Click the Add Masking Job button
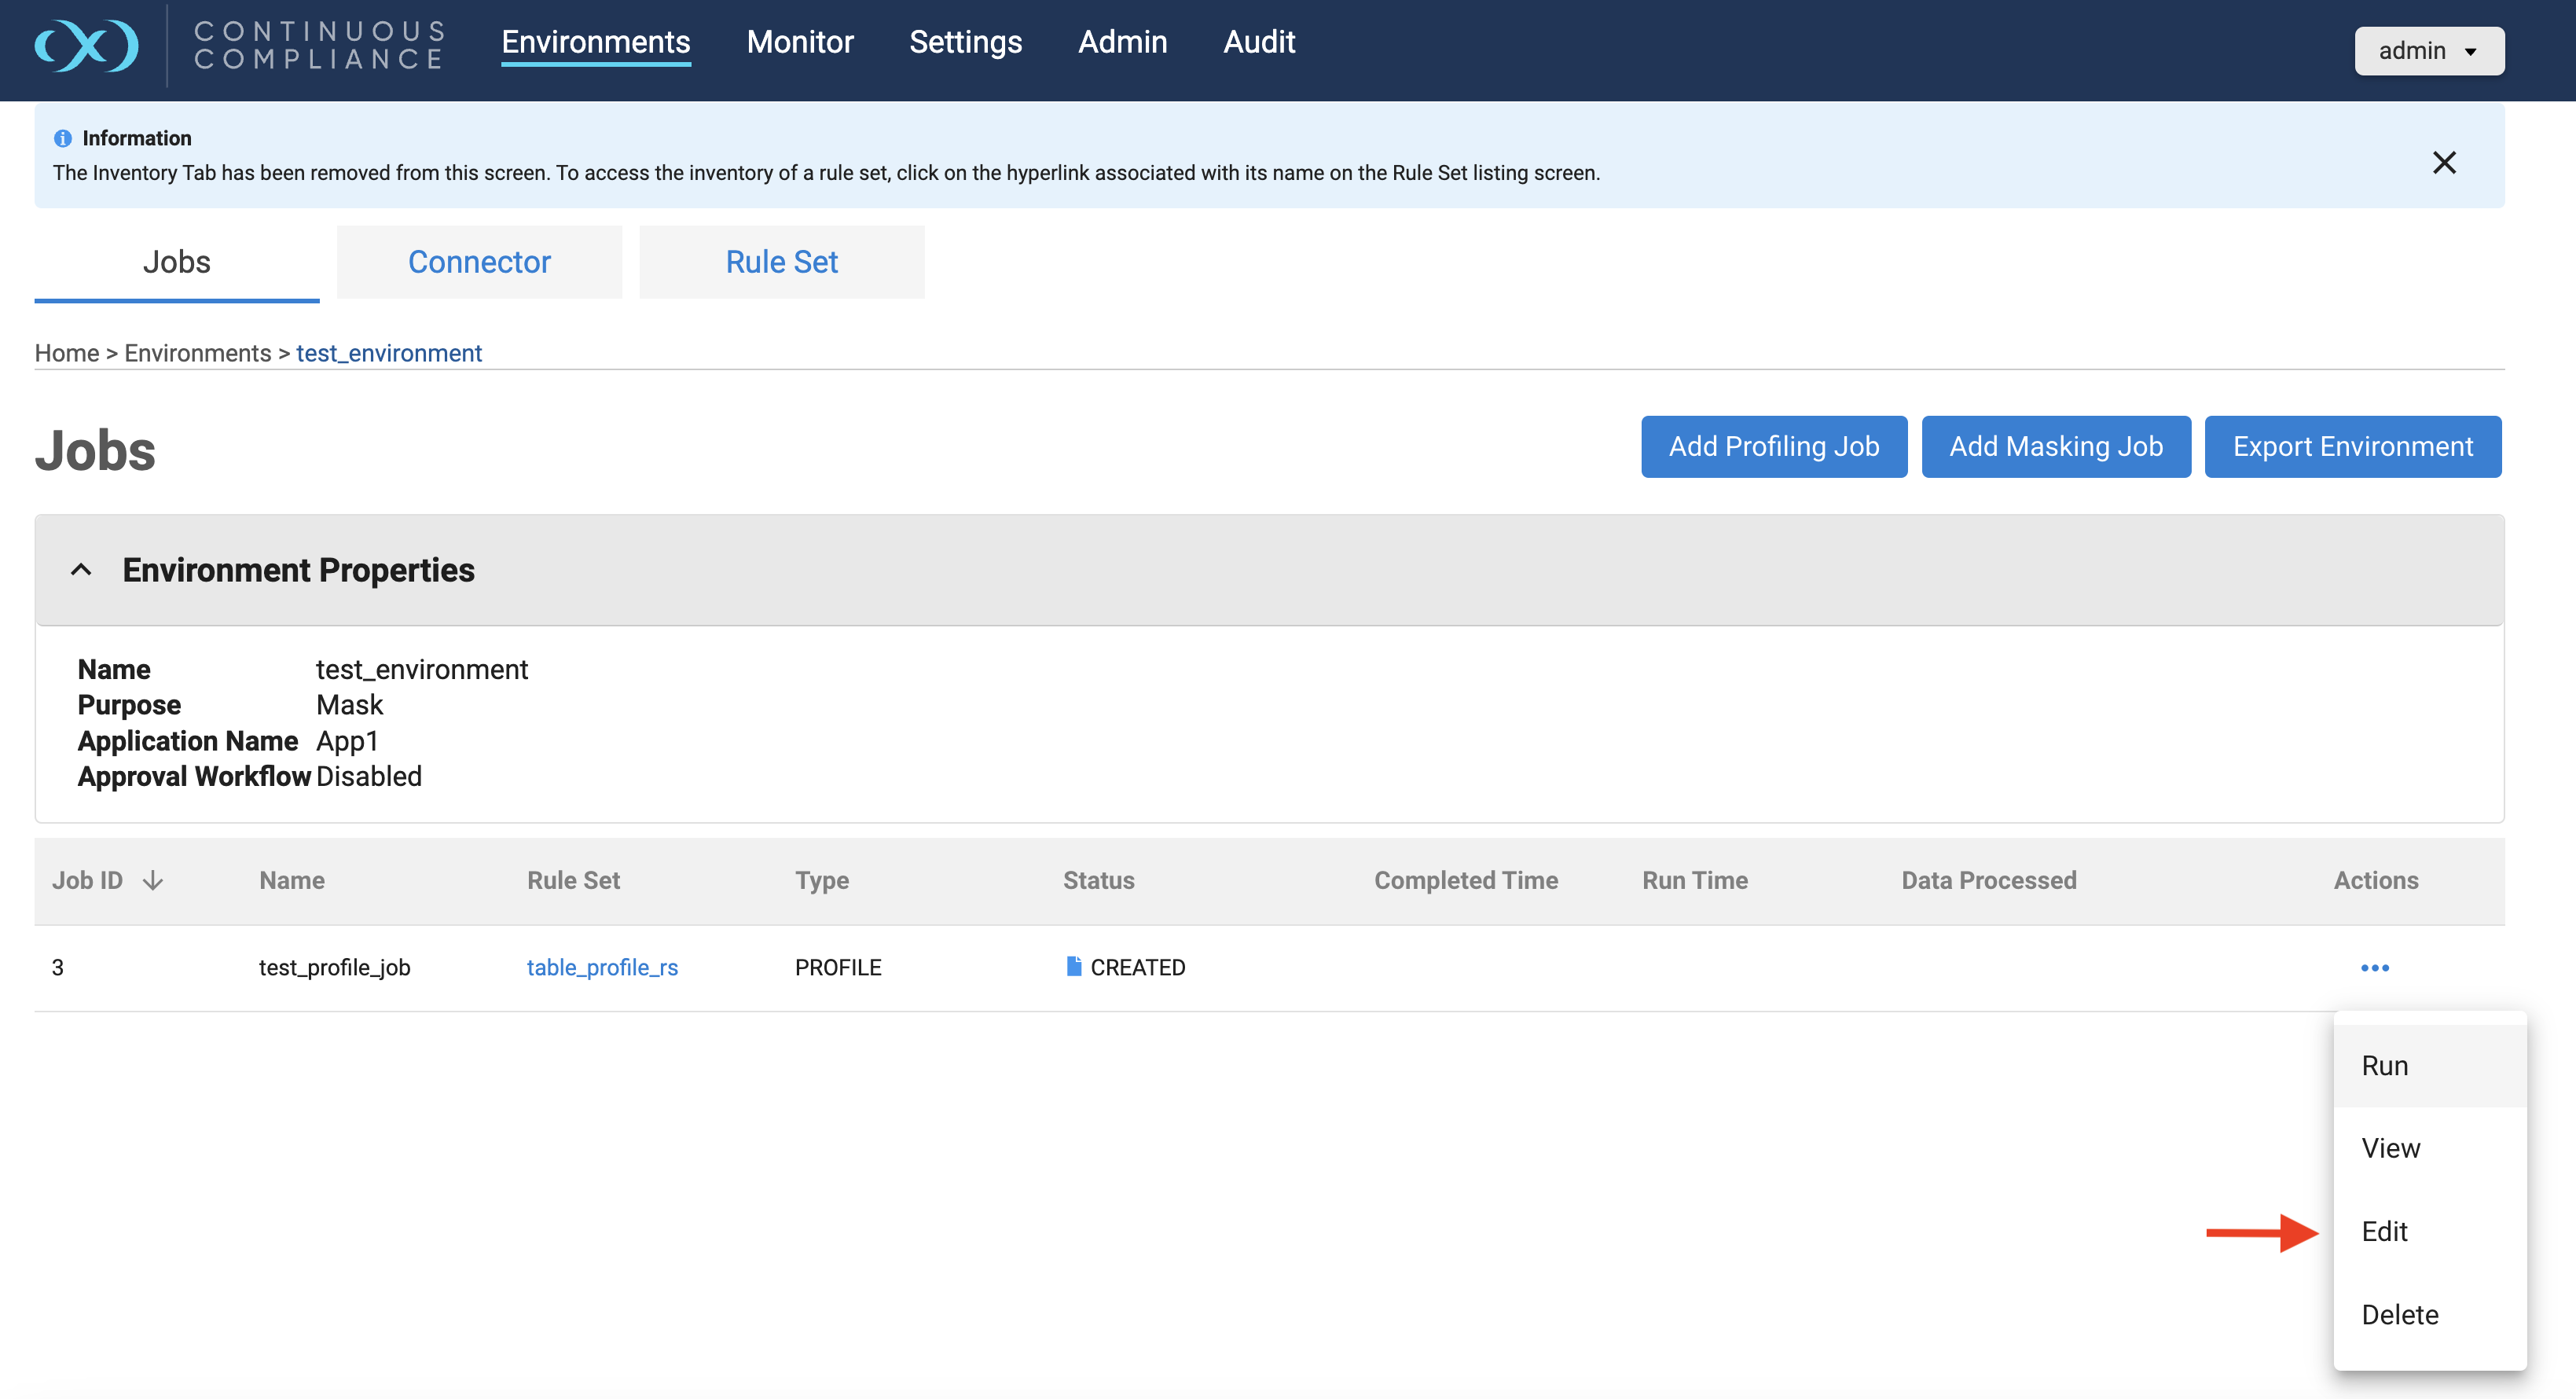 click(x=2055, y=446)
